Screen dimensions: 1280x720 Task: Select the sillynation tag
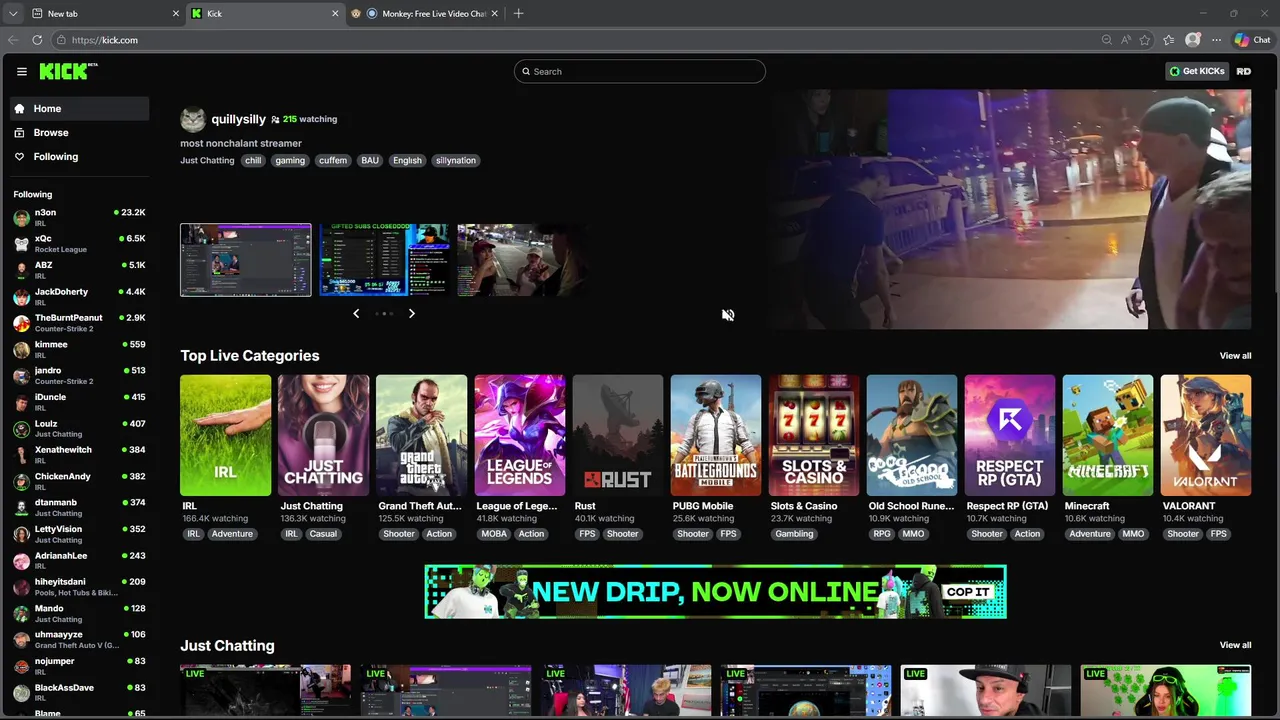tap(455, 160)
